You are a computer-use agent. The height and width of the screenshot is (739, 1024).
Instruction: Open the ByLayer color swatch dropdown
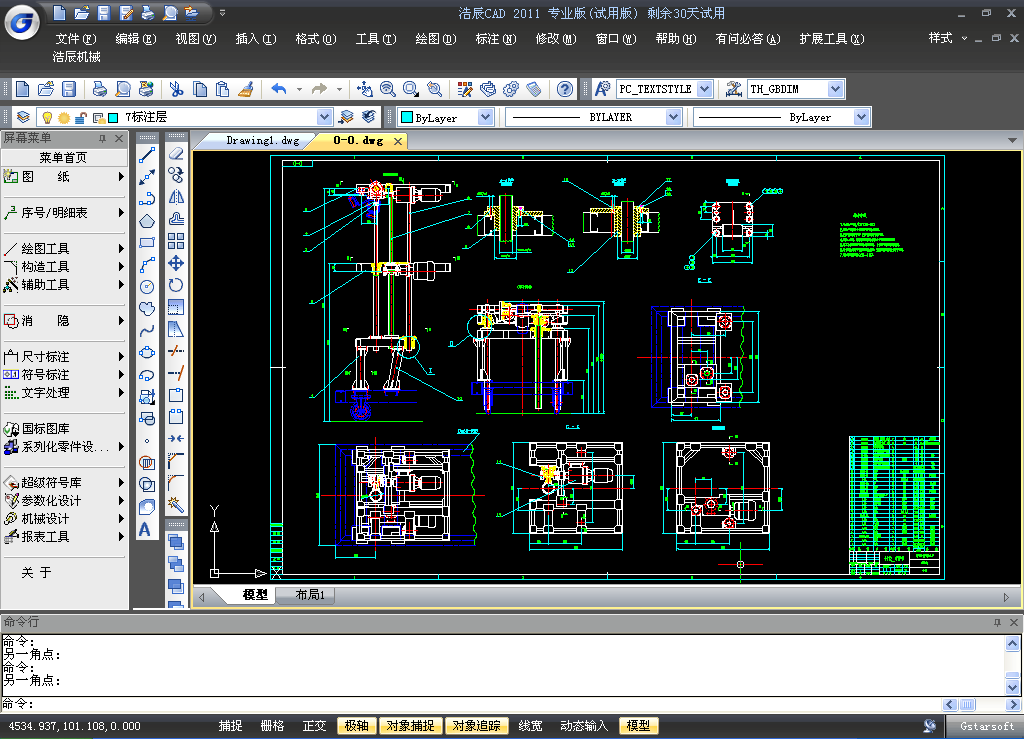[x=485, y=117]
